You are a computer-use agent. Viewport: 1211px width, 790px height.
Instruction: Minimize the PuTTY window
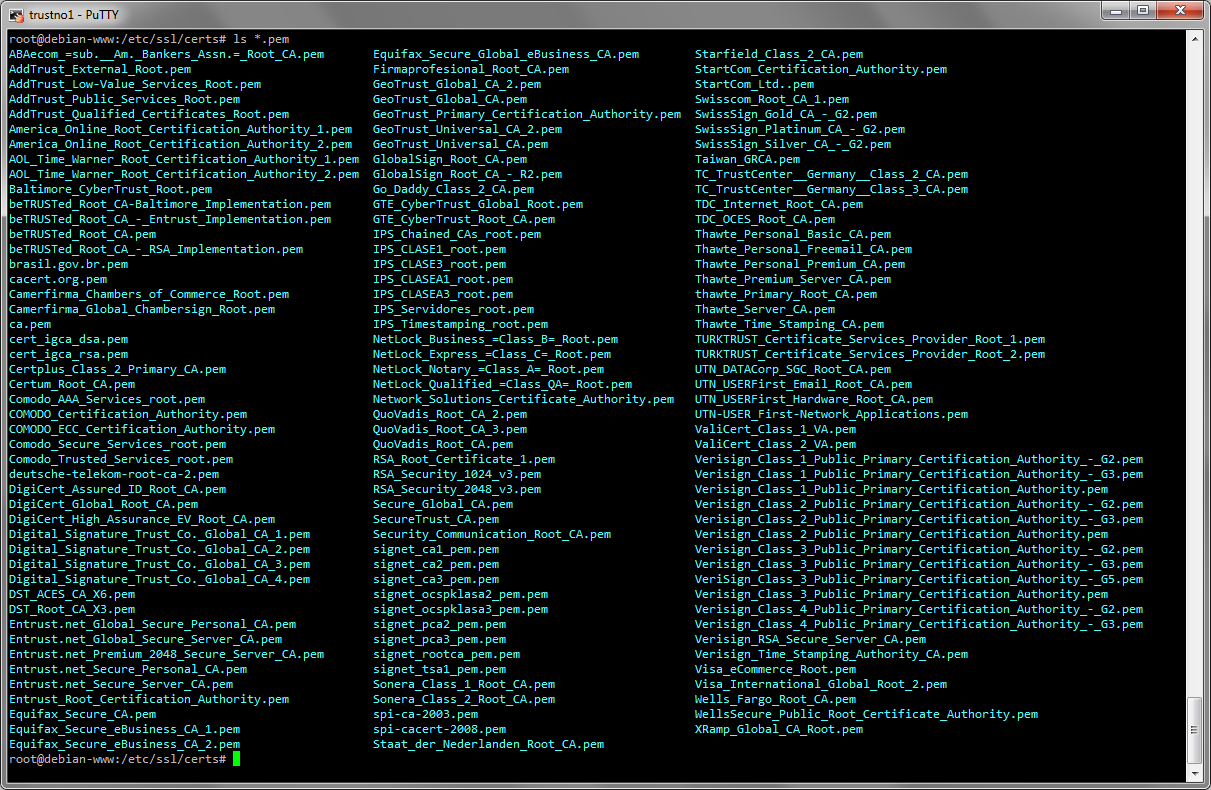coord(1115,11)
